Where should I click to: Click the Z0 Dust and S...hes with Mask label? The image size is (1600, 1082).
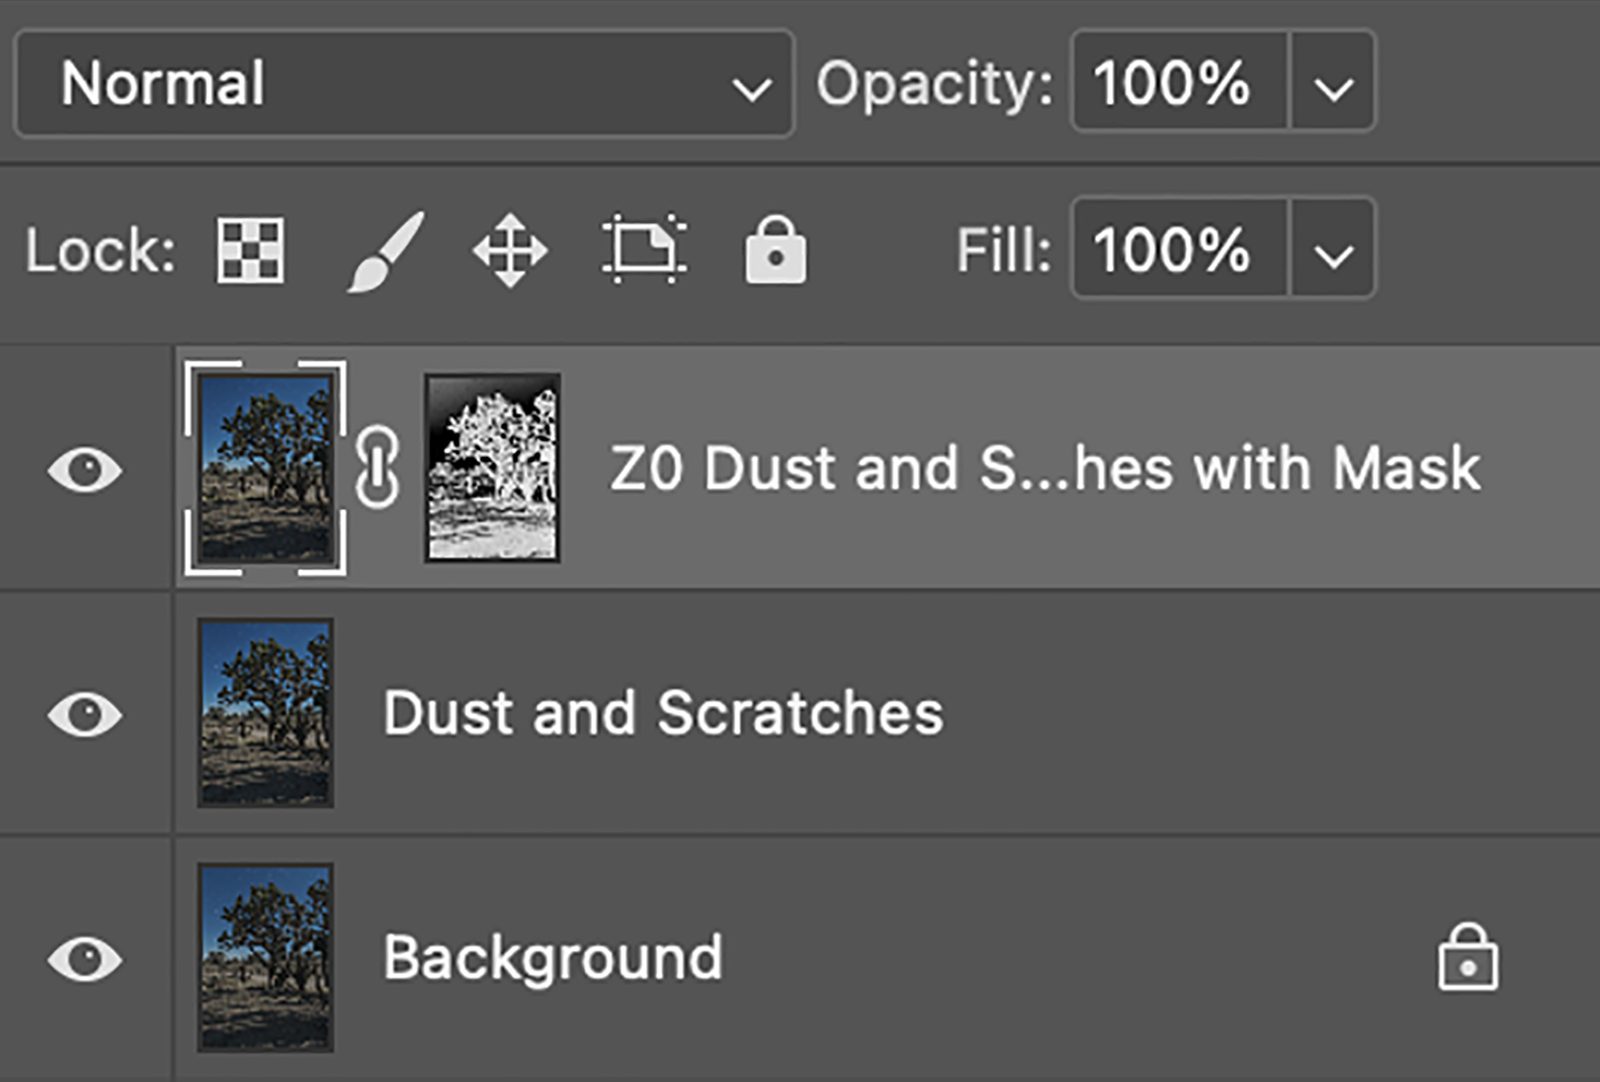click(1045, 468)
